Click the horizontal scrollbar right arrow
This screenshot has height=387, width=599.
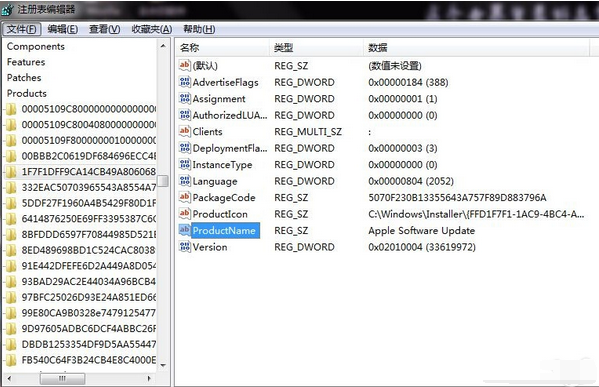(149, 378)
